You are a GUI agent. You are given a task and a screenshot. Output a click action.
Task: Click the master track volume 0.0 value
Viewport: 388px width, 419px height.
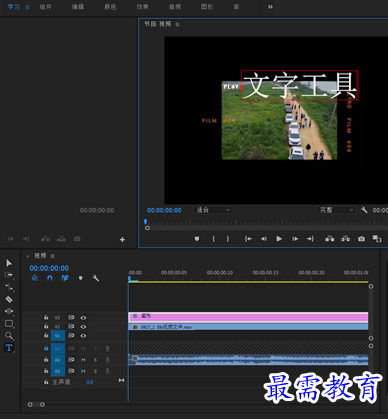tap(90, 382)
